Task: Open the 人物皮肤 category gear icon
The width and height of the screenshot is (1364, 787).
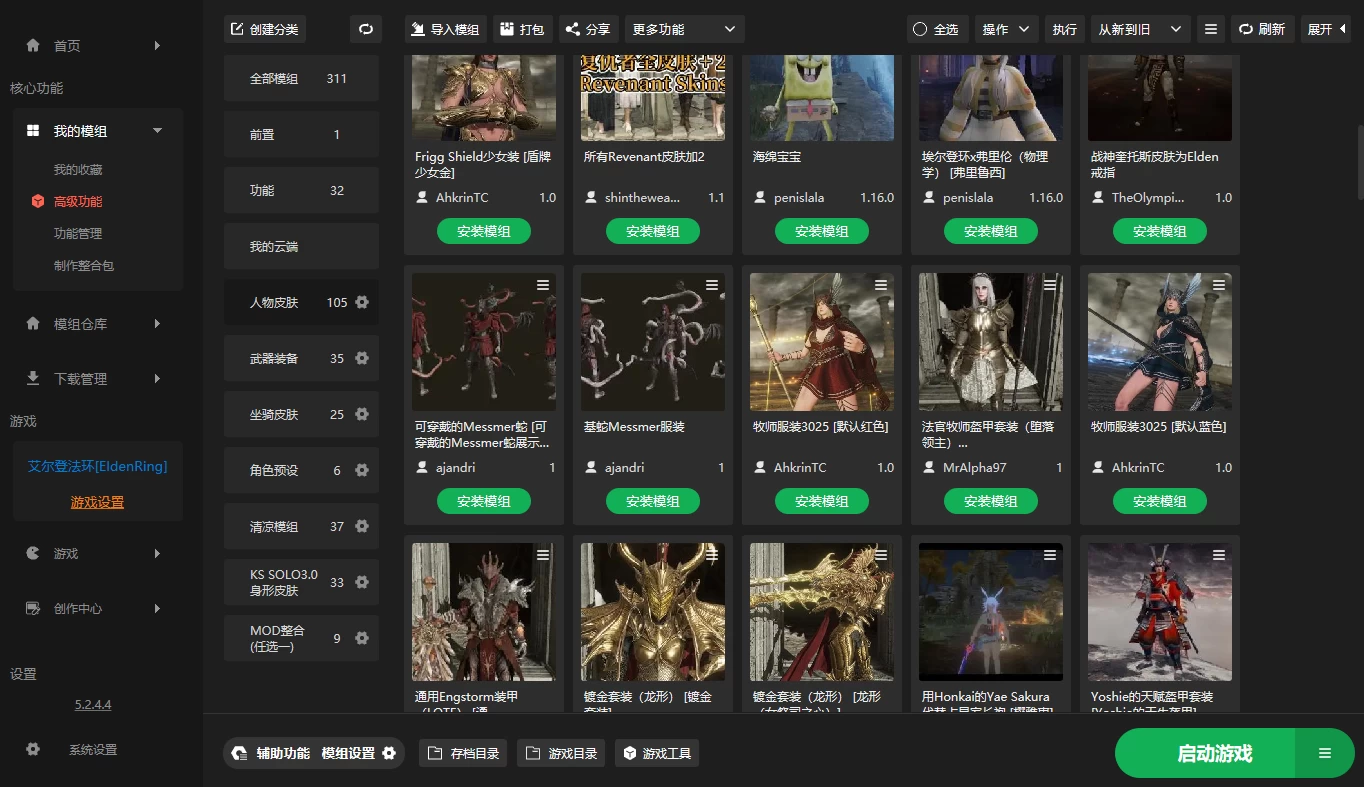Action: coord(364,302)
